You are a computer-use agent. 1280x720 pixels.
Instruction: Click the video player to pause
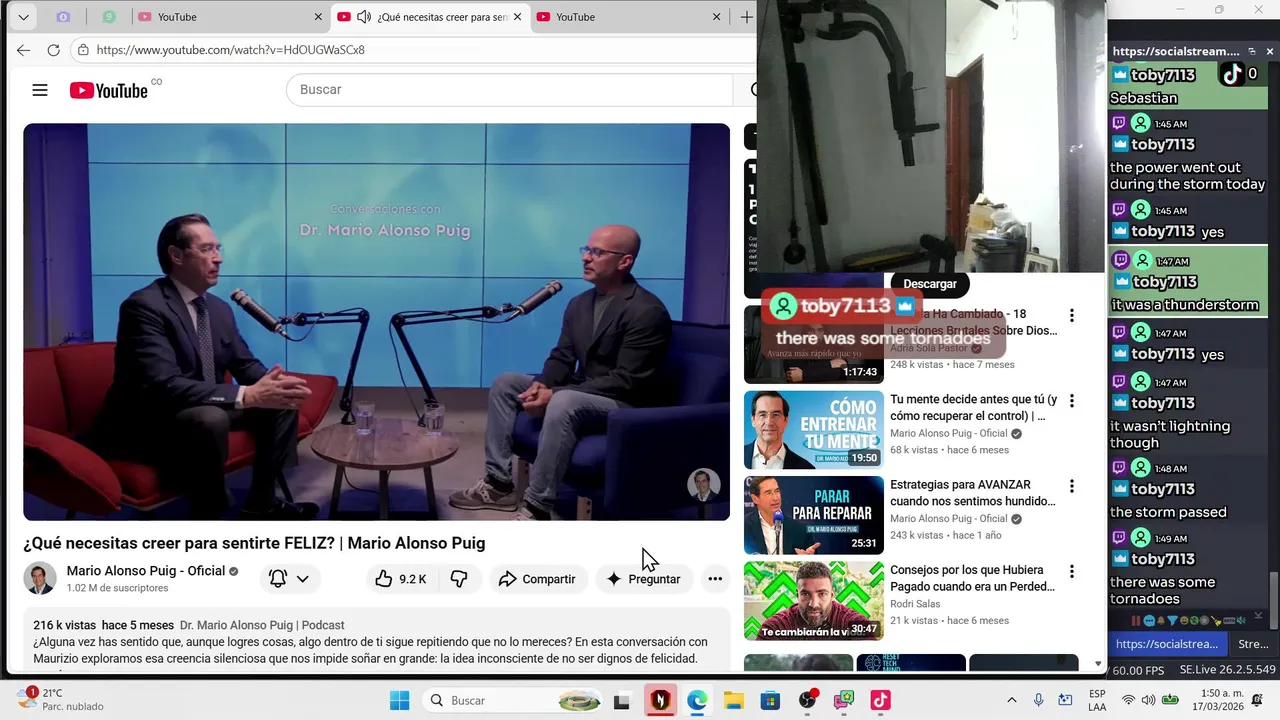click(376, 321)
